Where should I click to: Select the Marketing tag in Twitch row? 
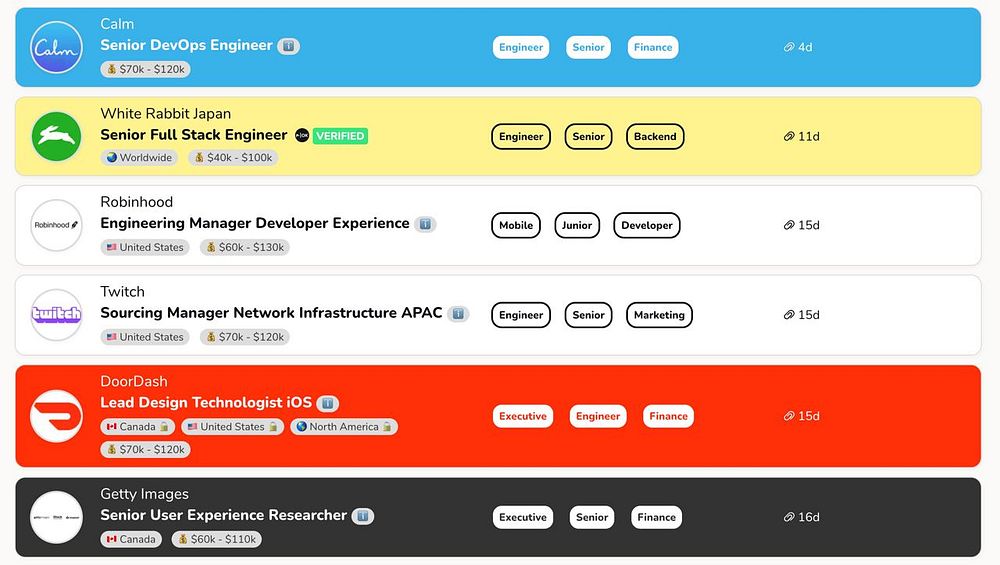659,315
